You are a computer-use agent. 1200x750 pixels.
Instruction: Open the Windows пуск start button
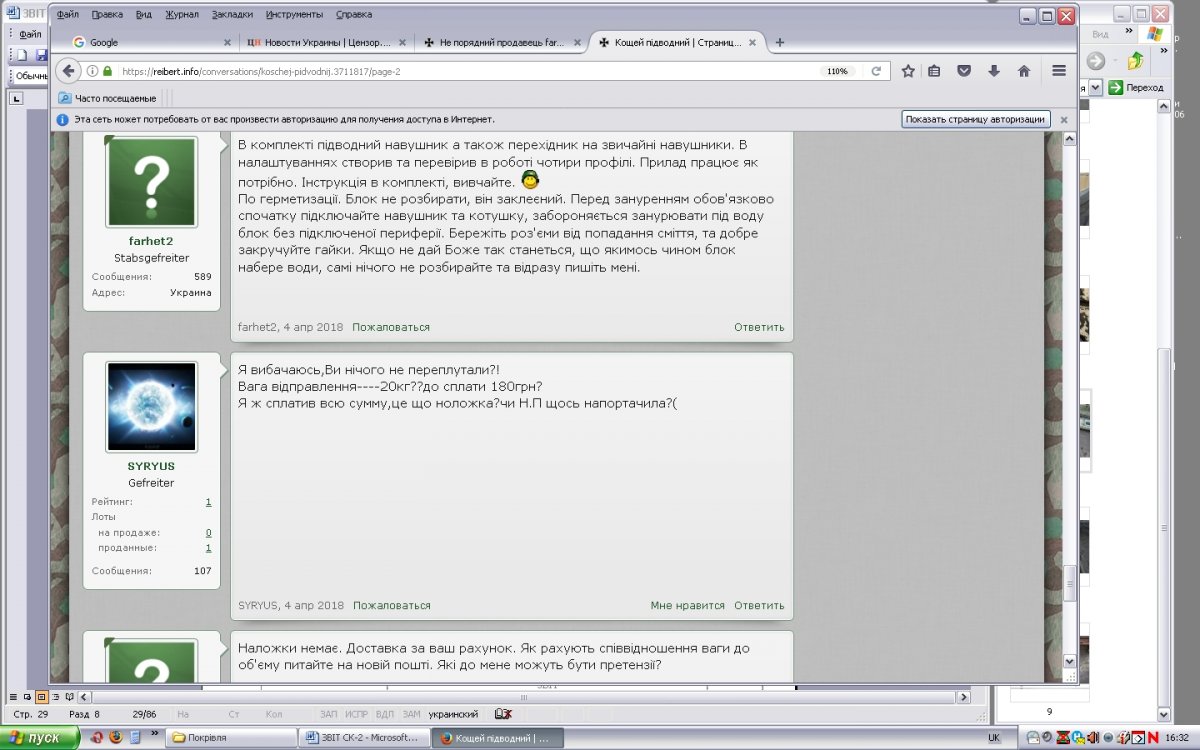click(x=40, y=738)
